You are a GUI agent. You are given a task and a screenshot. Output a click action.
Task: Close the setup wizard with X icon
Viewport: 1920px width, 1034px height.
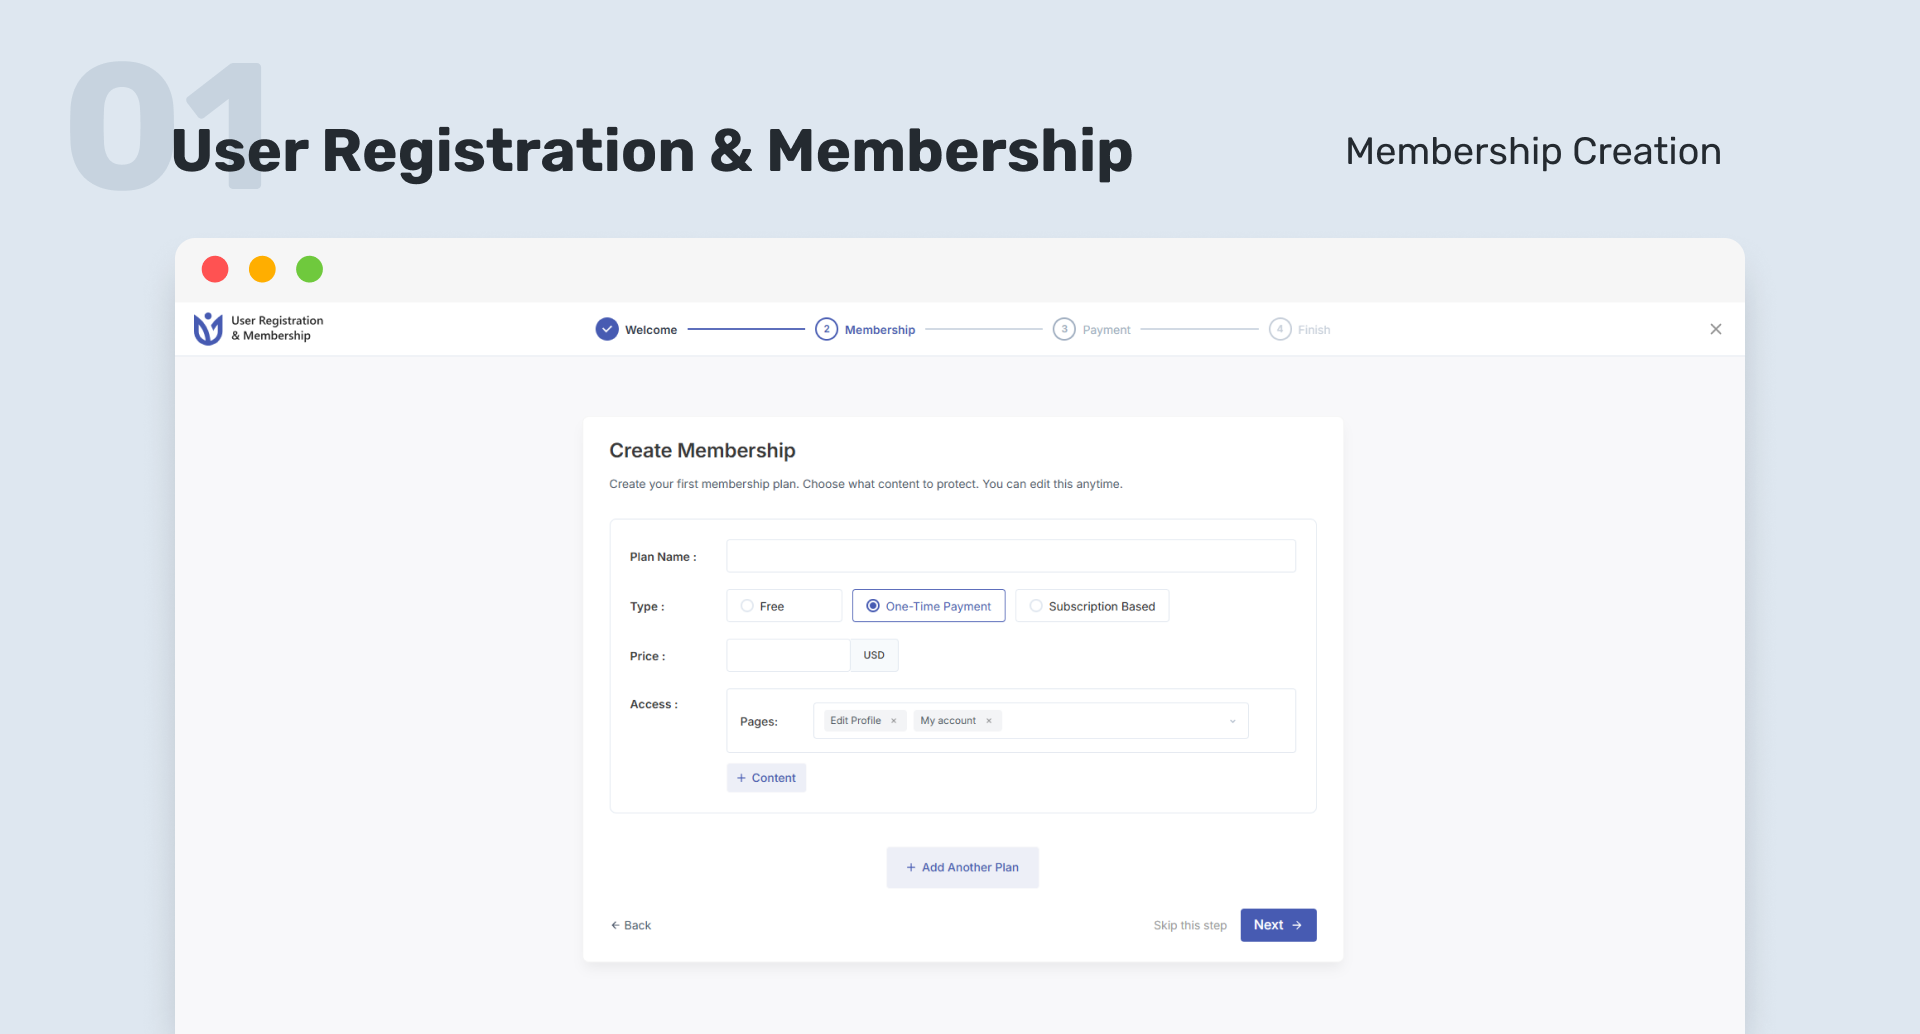[1716, 329]
